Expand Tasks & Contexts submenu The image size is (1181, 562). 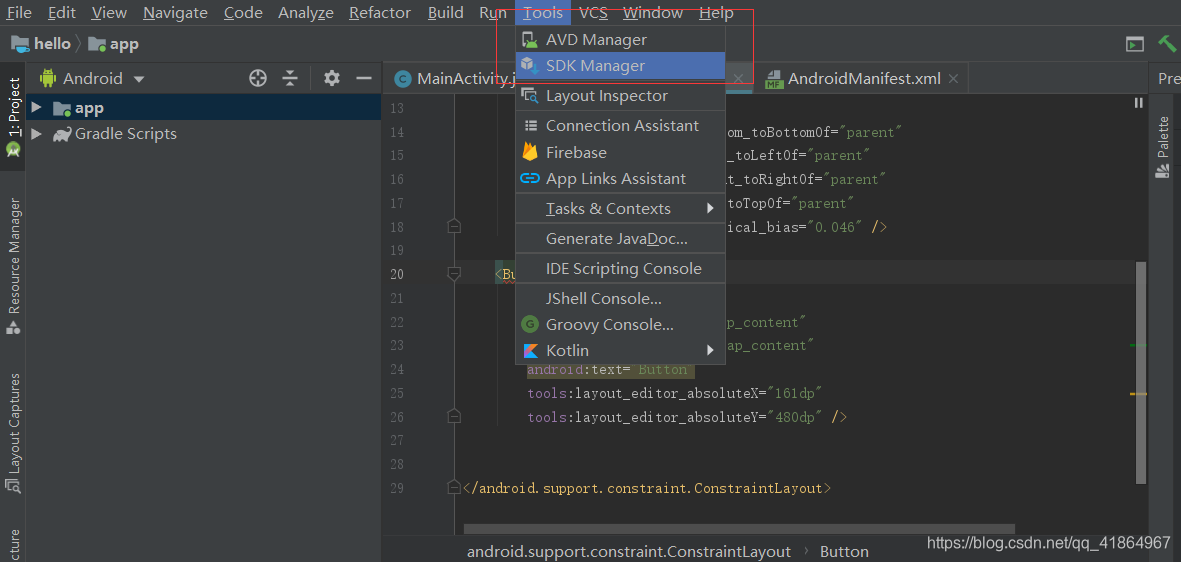click(620, 209)
